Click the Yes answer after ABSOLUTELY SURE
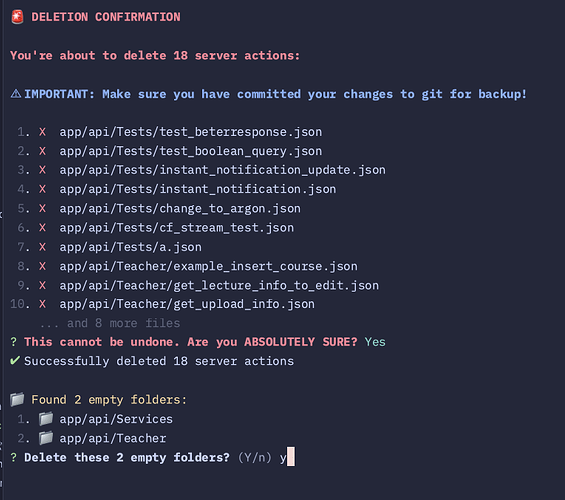Screen dimensions: 565x500 click(375, 342)
